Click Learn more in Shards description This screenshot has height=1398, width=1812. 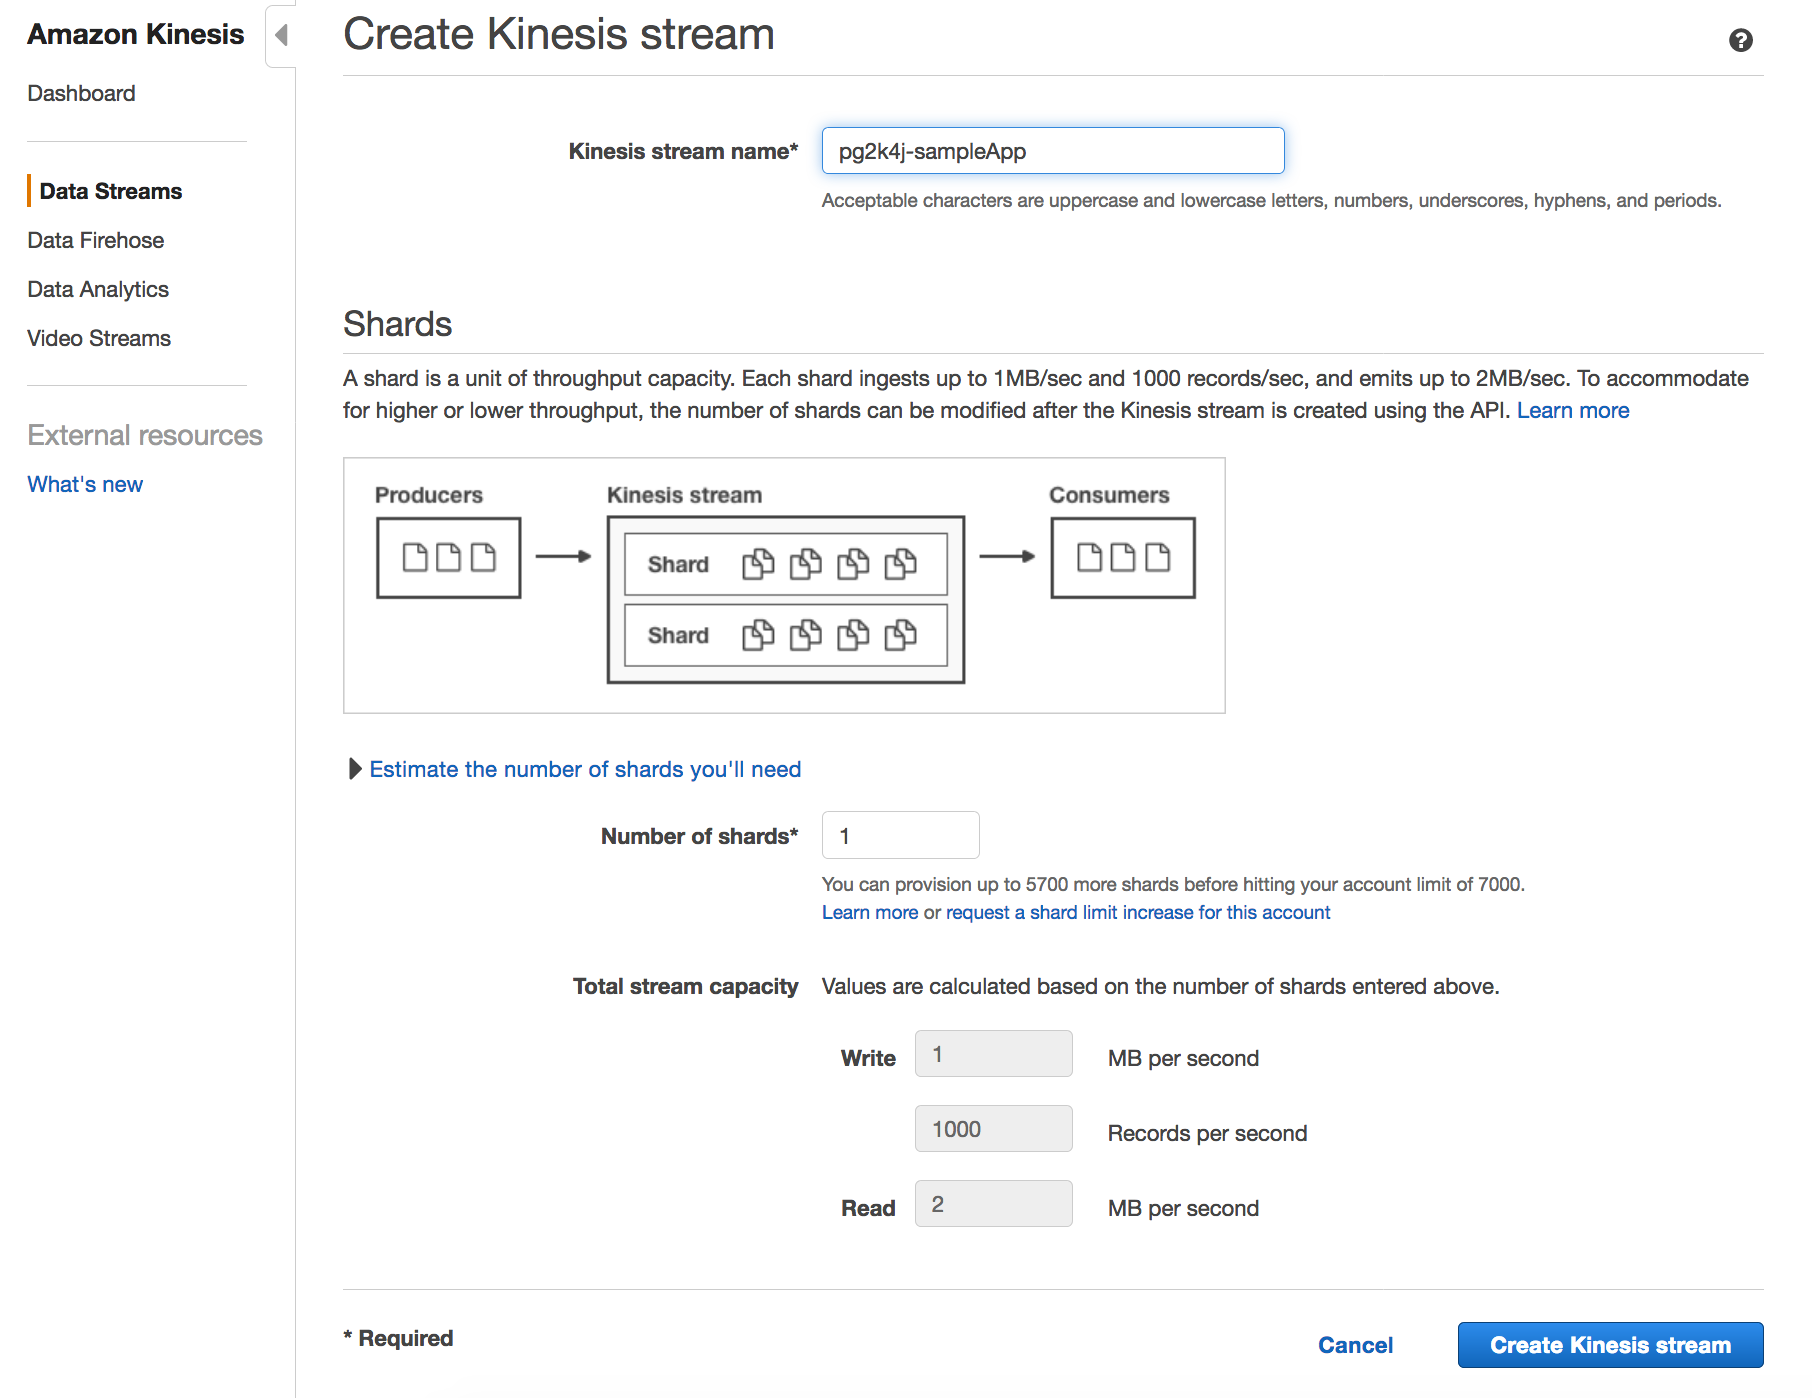(1573, 410)
